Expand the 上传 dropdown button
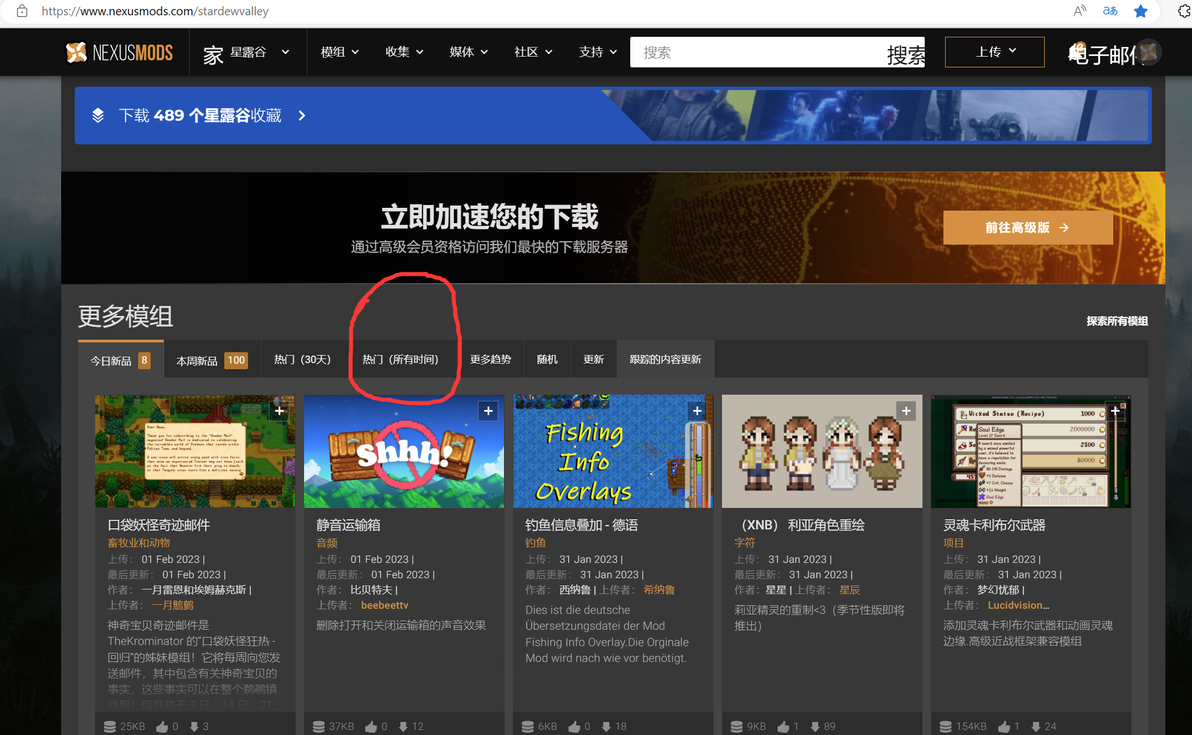1192x735 pixels. click(994, 52)
